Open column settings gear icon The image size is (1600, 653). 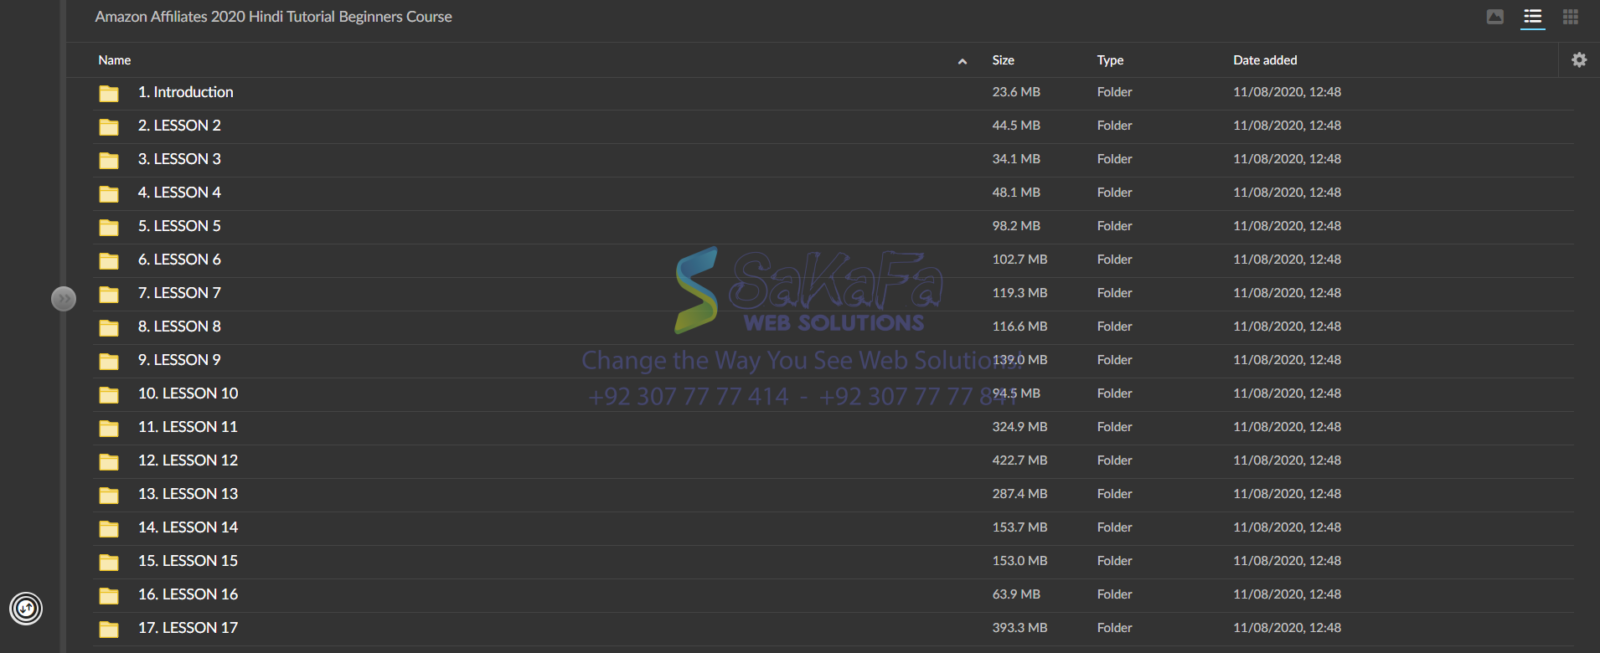coord(1579,60)
